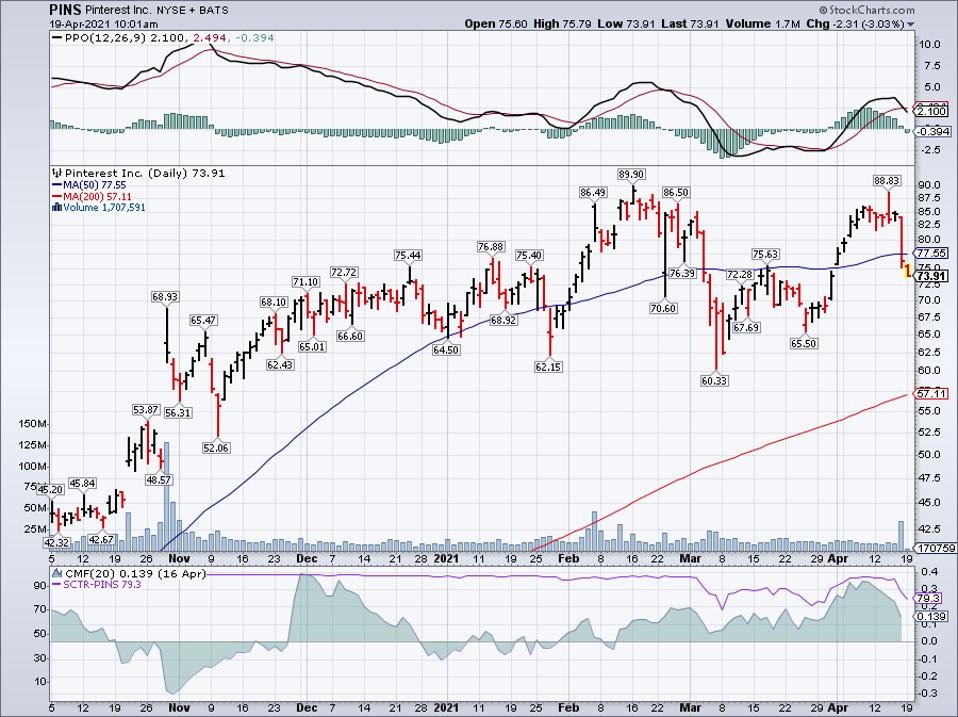Select the 66.60 price label

coord(350,336)
